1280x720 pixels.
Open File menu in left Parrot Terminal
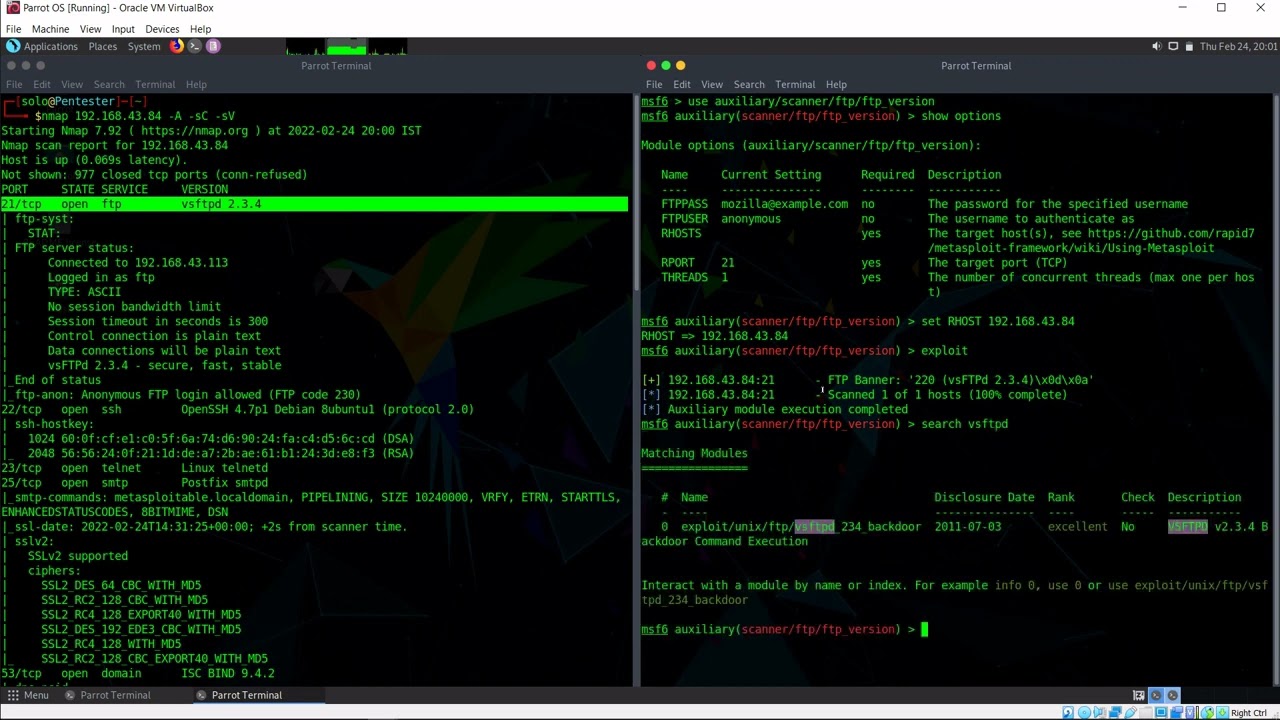click(14, 84)
